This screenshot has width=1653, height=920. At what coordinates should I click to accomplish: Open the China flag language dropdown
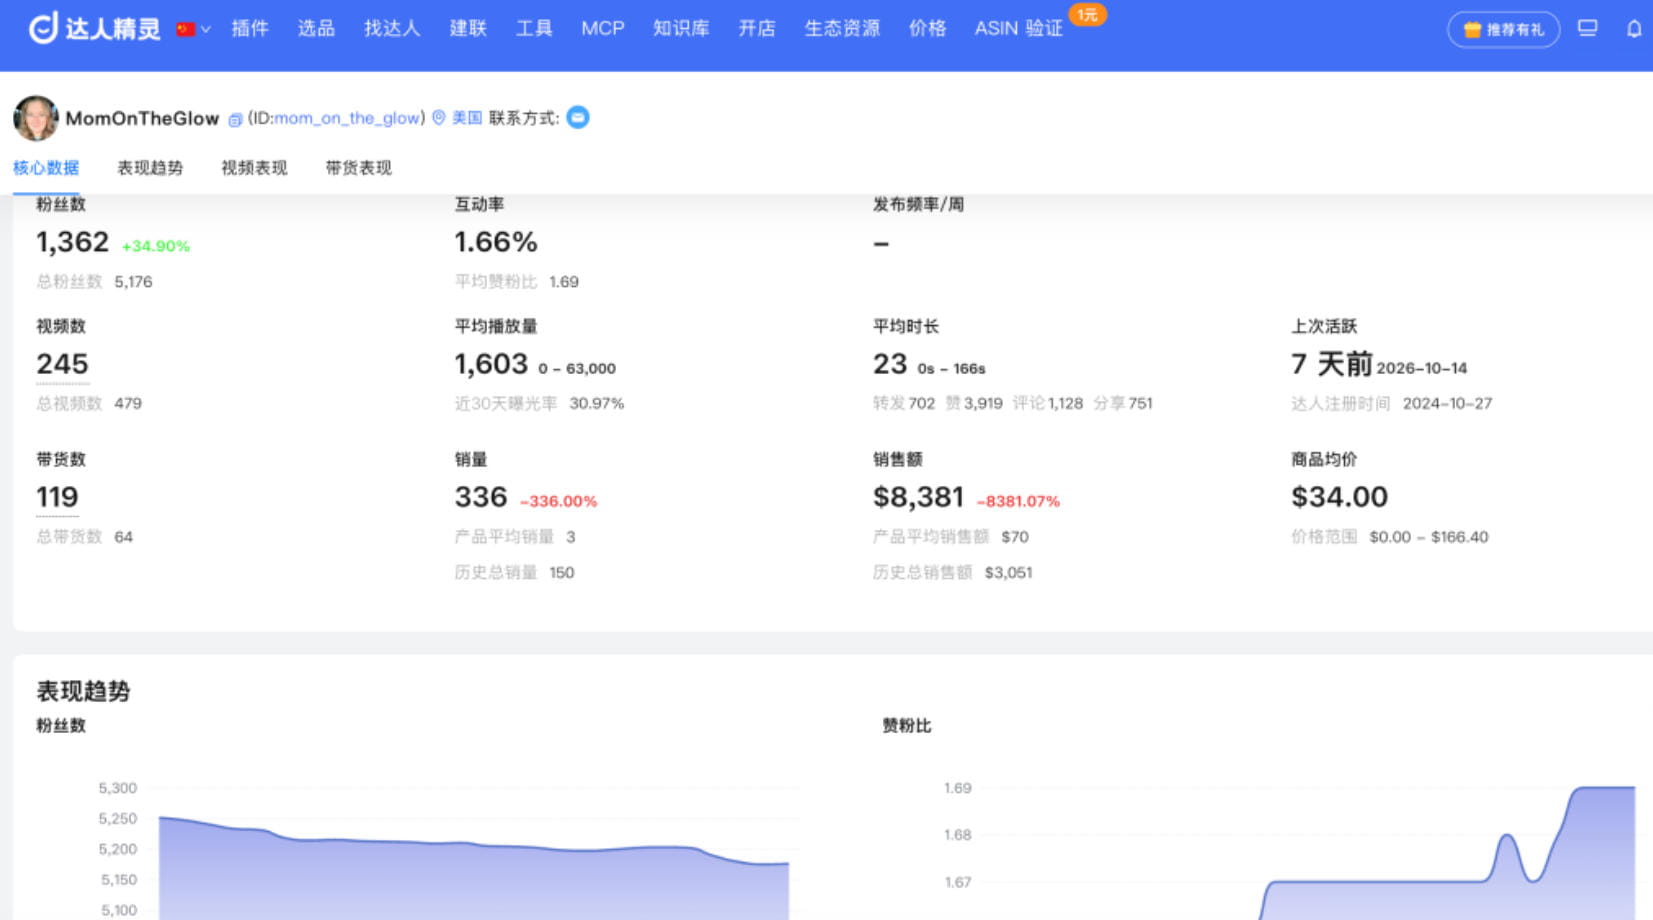pos(193,29)
